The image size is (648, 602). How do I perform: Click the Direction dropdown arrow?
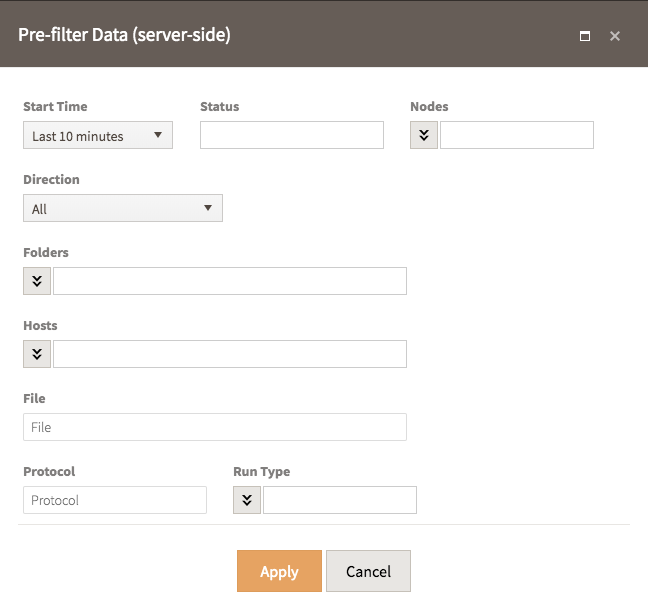click(x=208, y=208)
